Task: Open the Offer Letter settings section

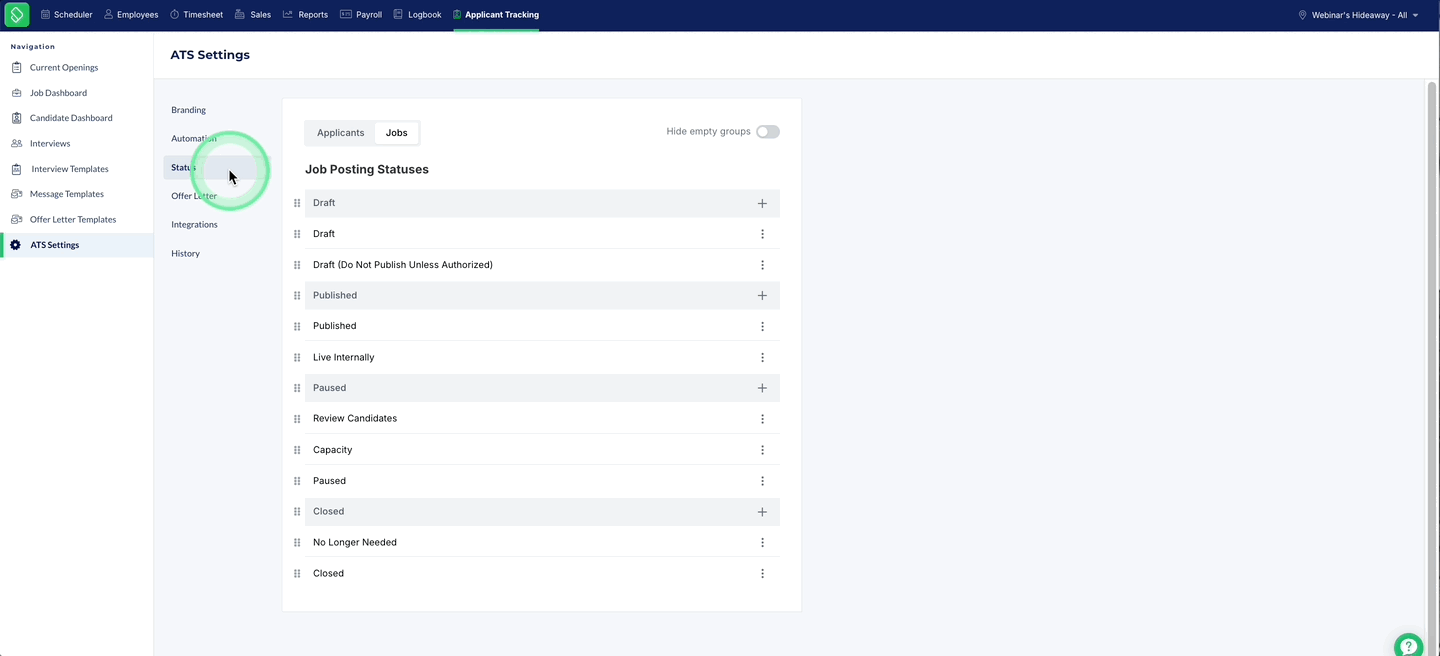Action: coord(194,196)
